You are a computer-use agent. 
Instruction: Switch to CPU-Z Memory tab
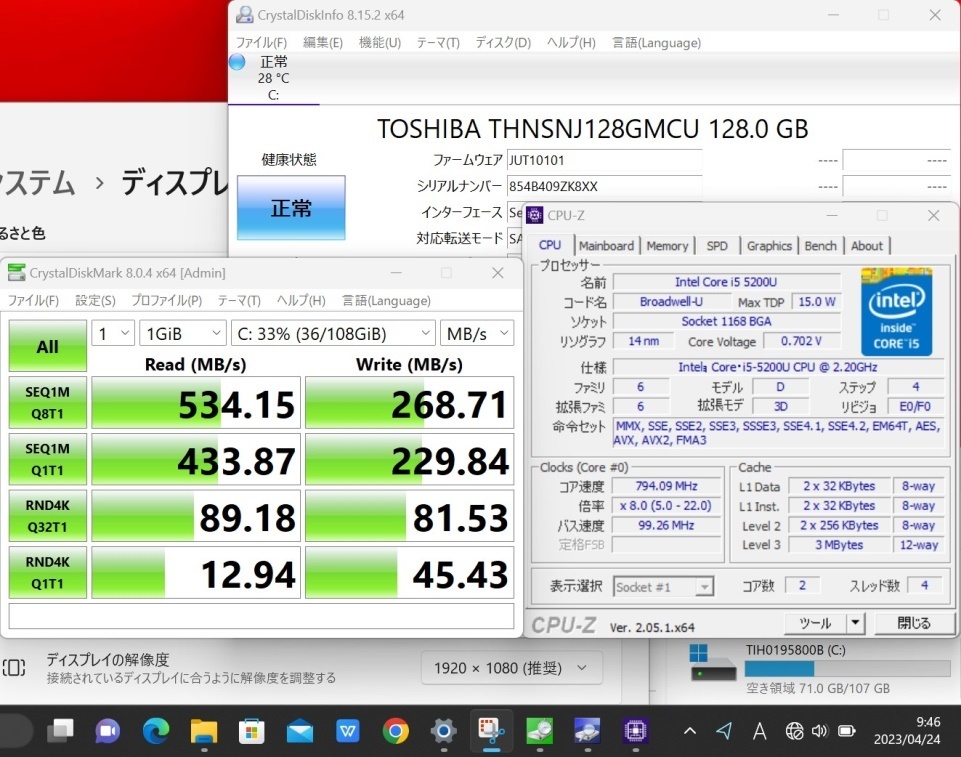tap(667, 246)
